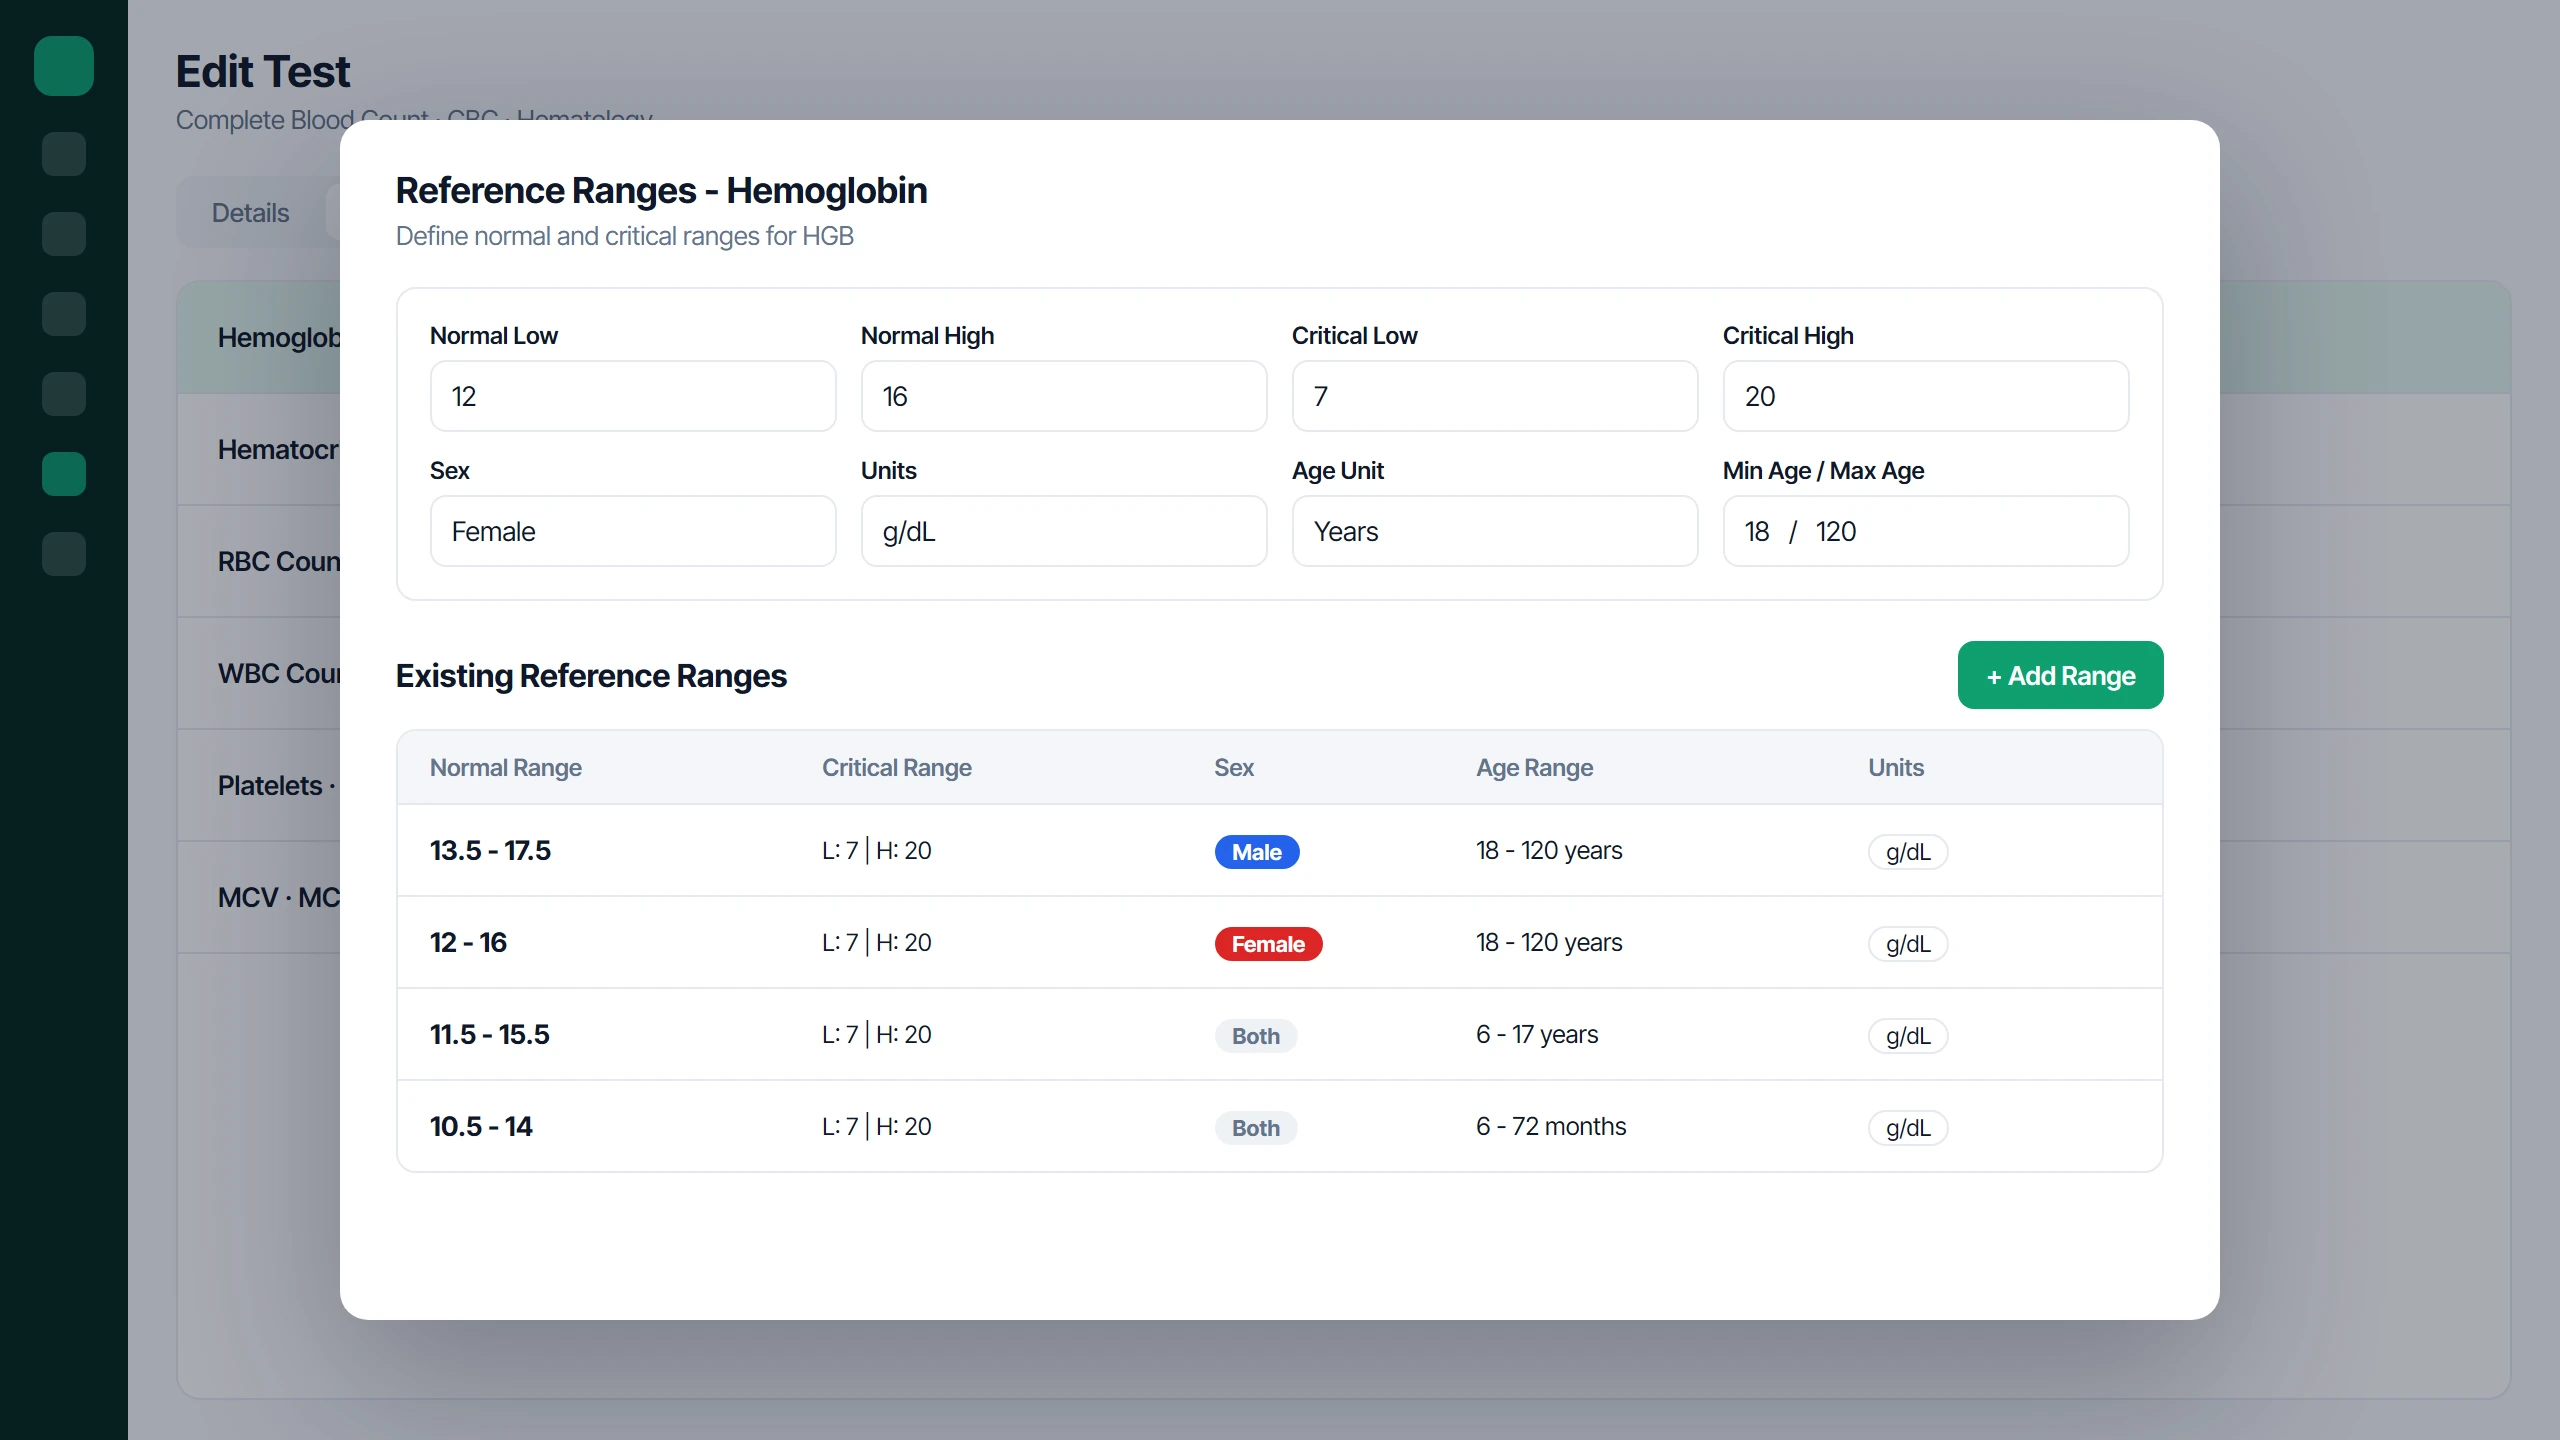Open the Details tab behind the dialog
2560x1440 pixels.
click(250, 213)
